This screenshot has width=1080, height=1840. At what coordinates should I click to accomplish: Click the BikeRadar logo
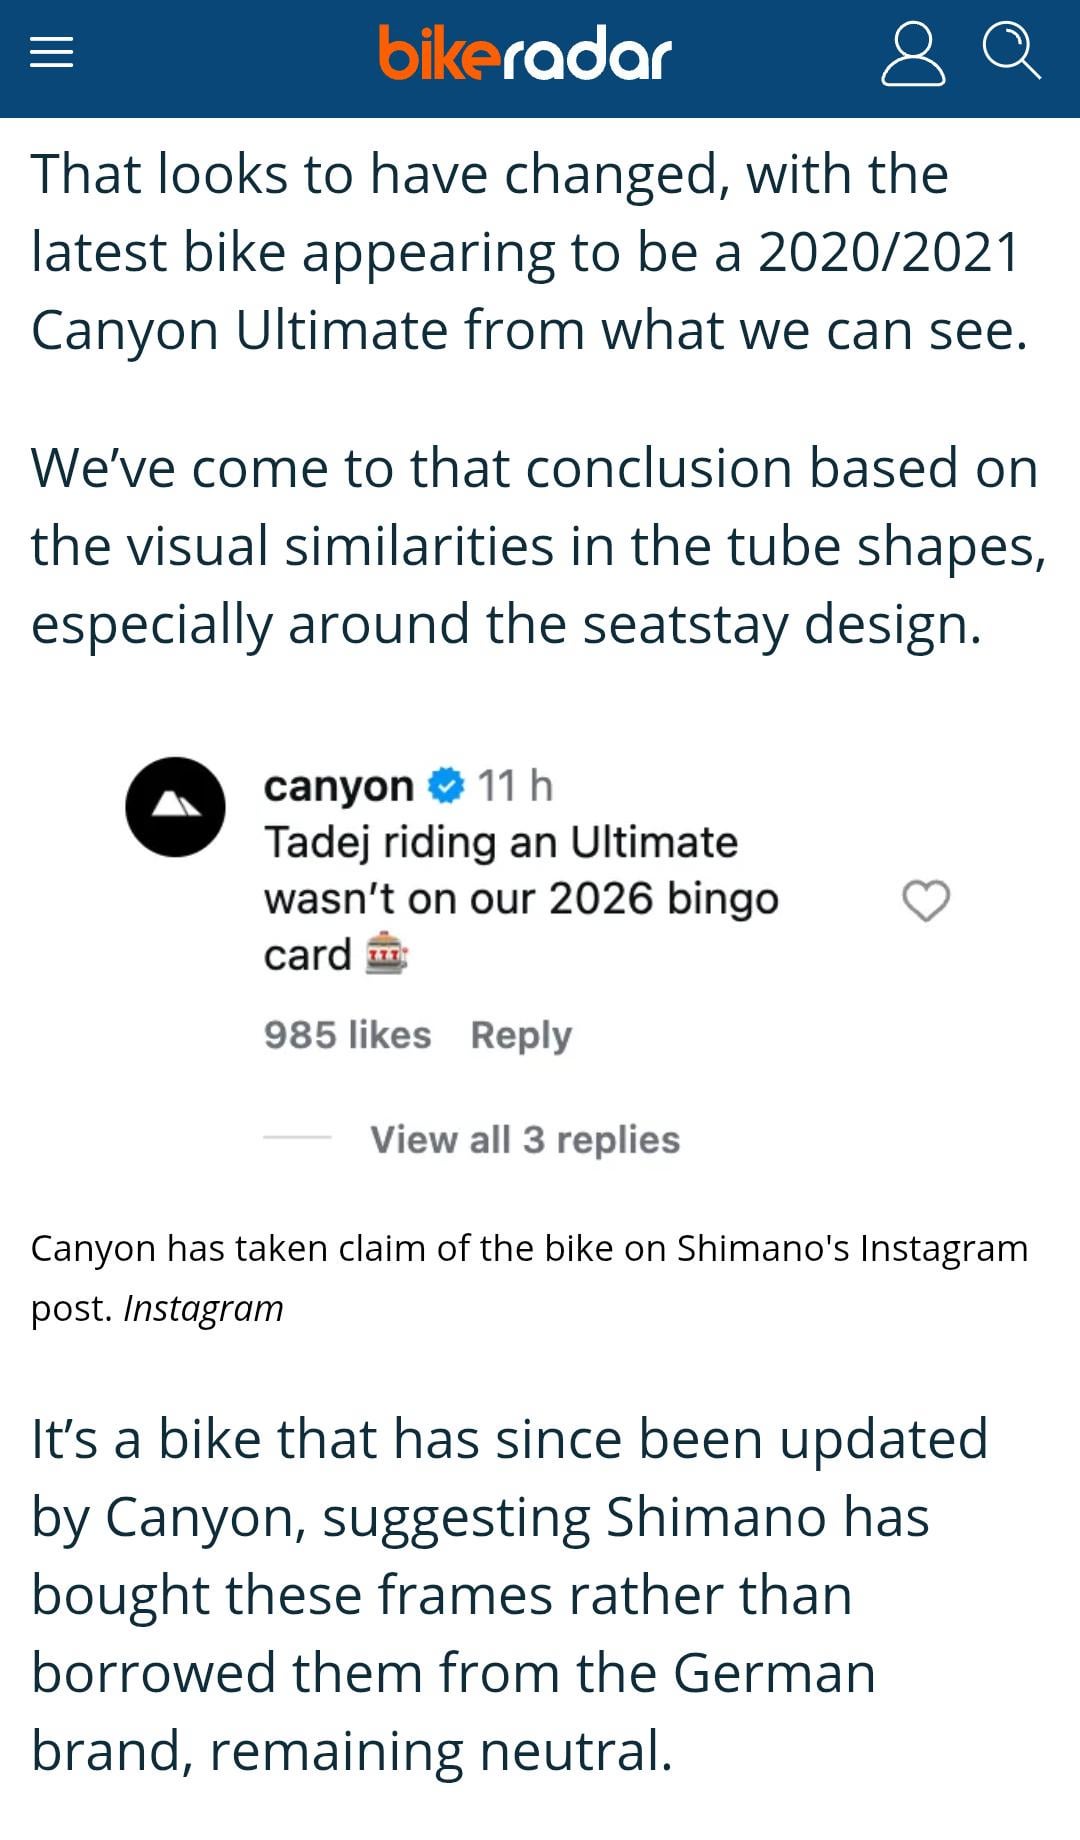pyautogui.click(x=525, y=54)
